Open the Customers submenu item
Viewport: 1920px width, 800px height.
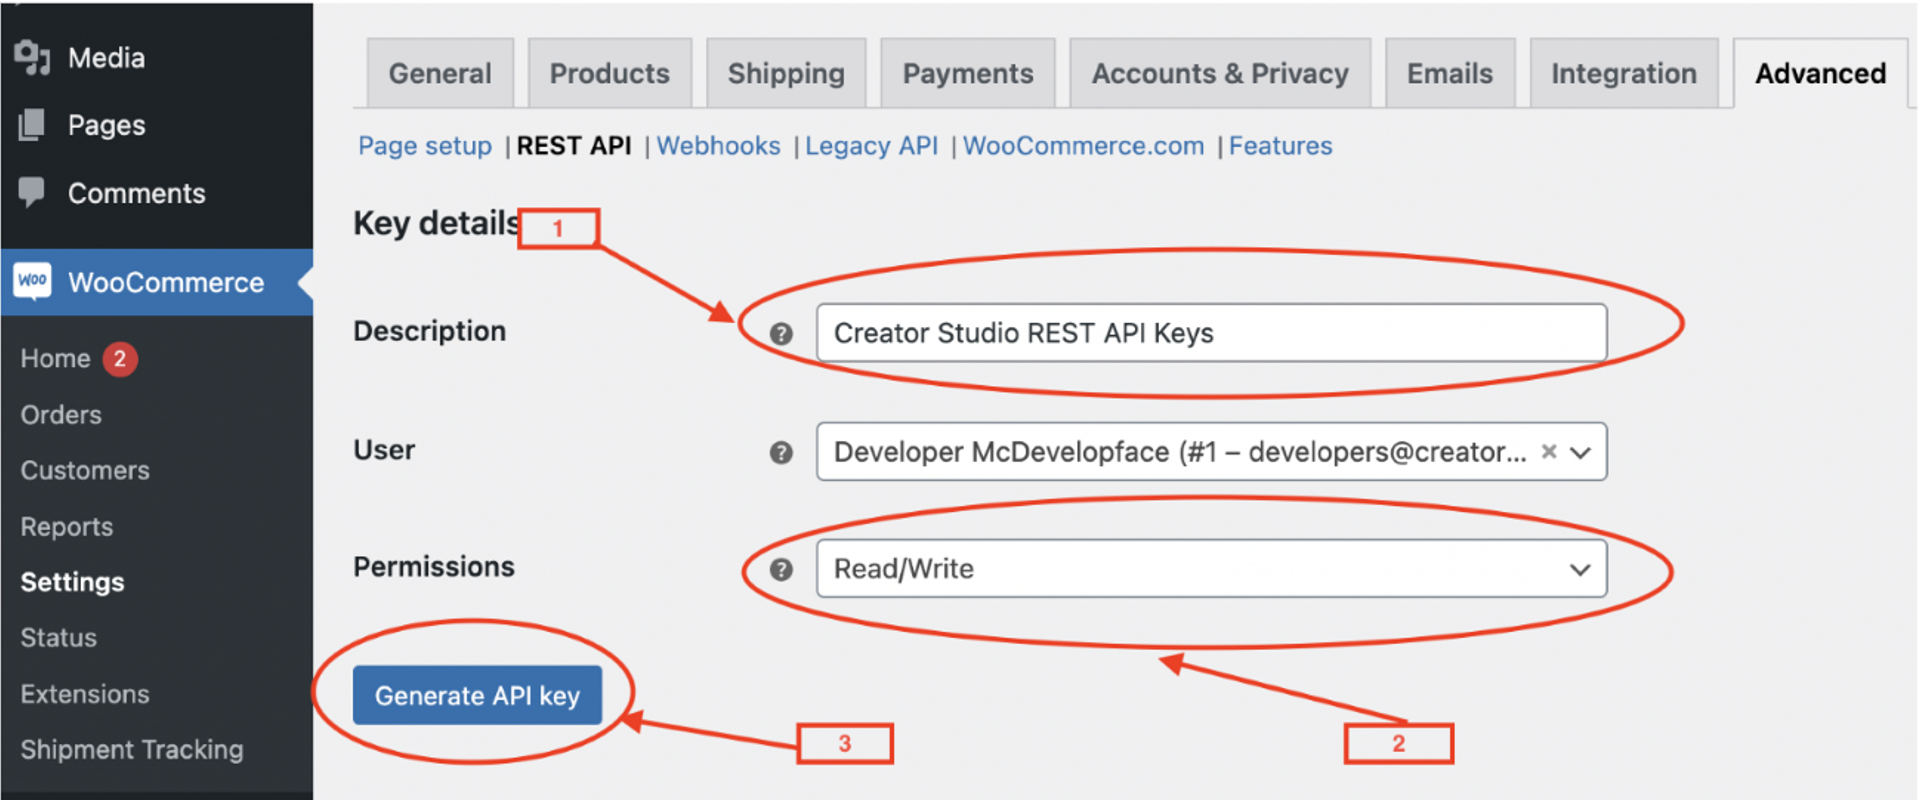click(x=85, y=470)
